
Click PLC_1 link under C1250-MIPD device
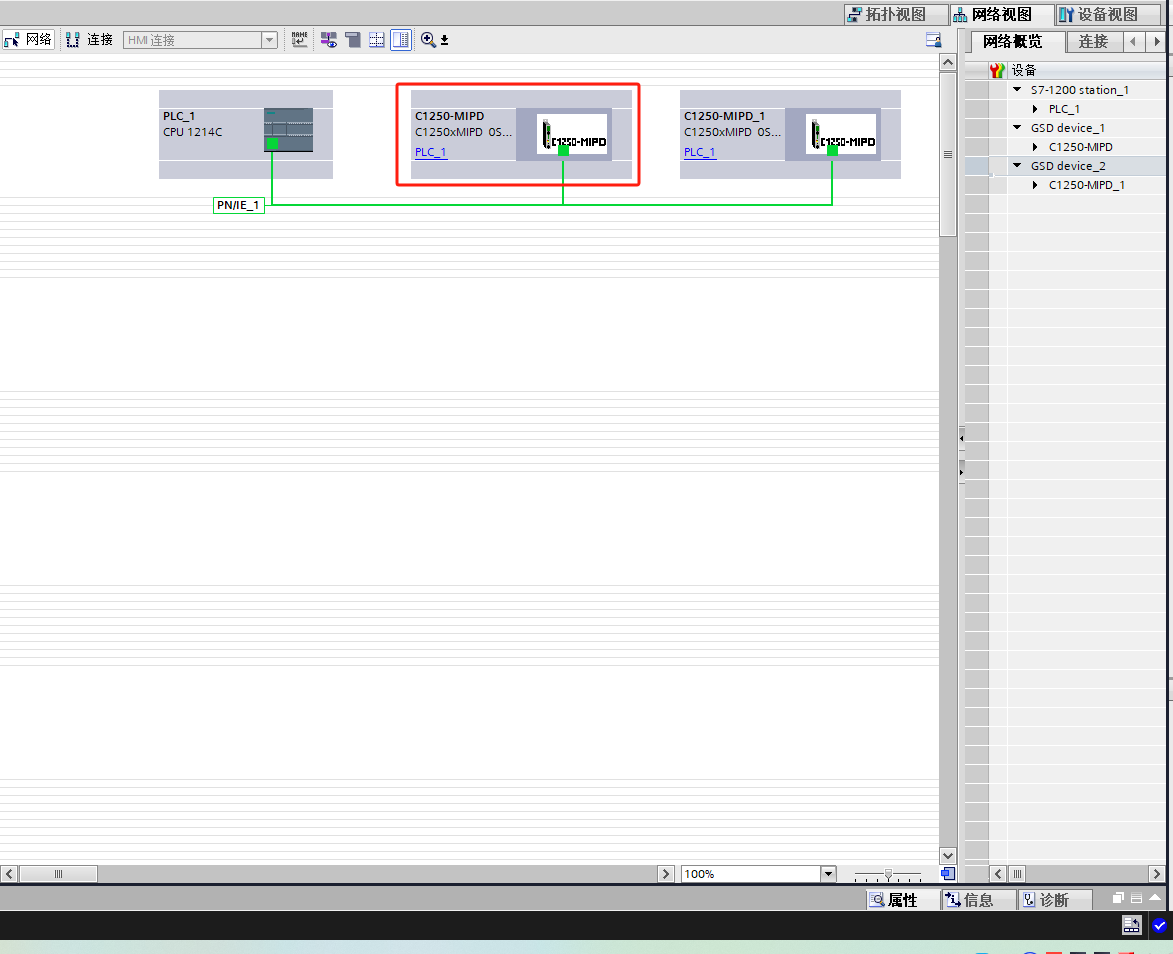tap(431, 152)
